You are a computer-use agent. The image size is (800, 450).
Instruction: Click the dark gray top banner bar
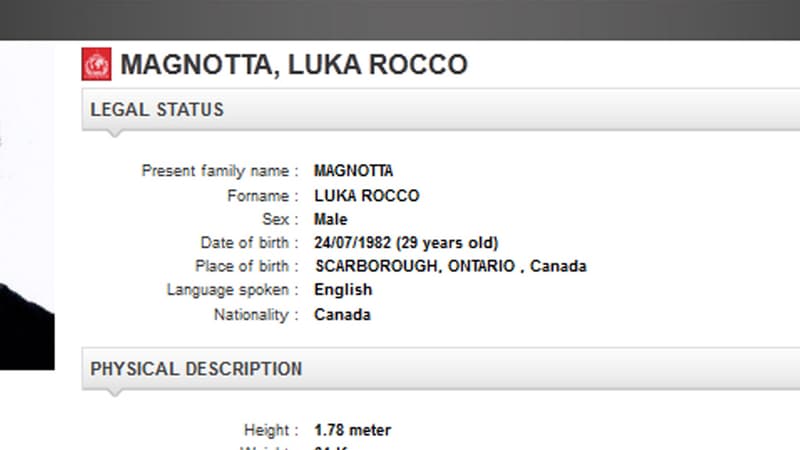click(x=400, y=20)
